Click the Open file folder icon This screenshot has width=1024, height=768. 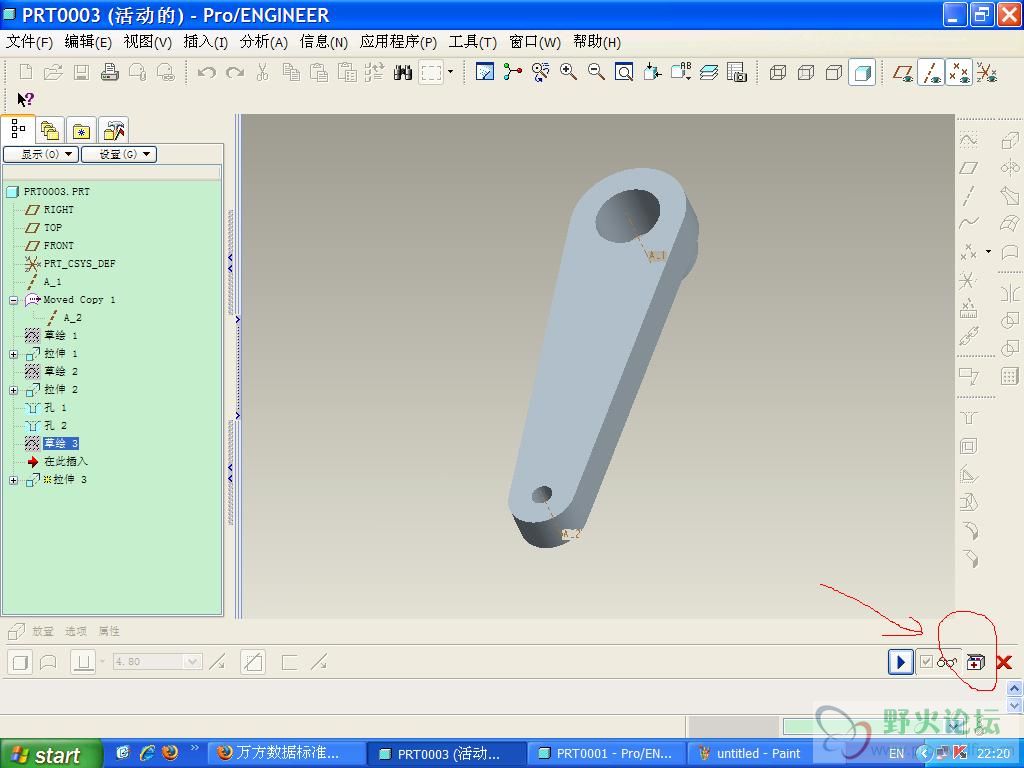(53, 72)
